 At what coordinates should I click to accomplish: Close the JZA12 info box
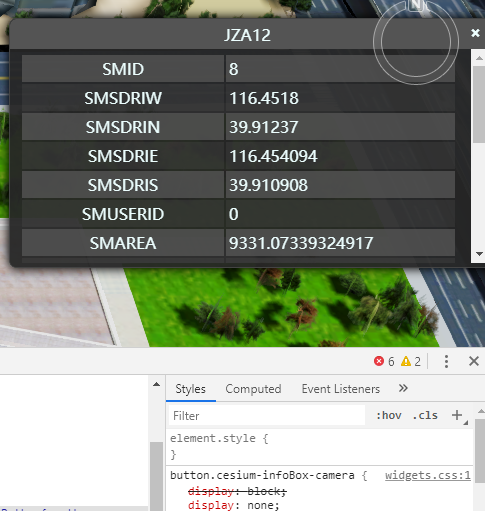pos(475,33)
